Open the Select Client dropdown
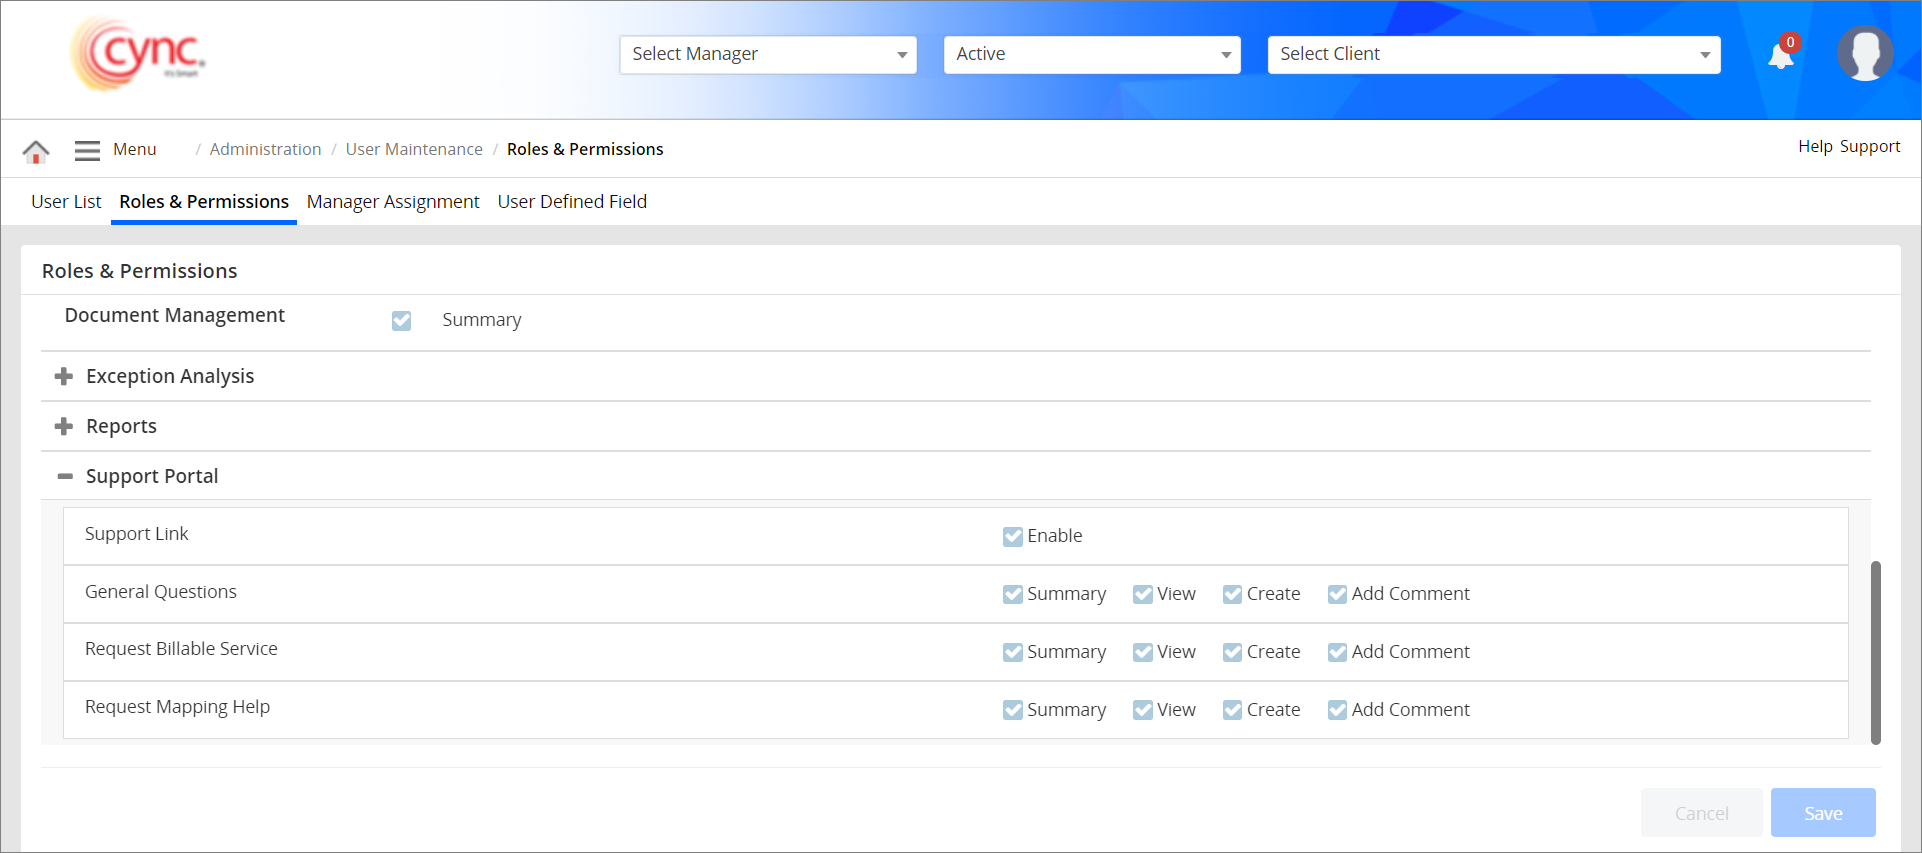This screenshot has height=853, width=1922. coord(1493,55)
